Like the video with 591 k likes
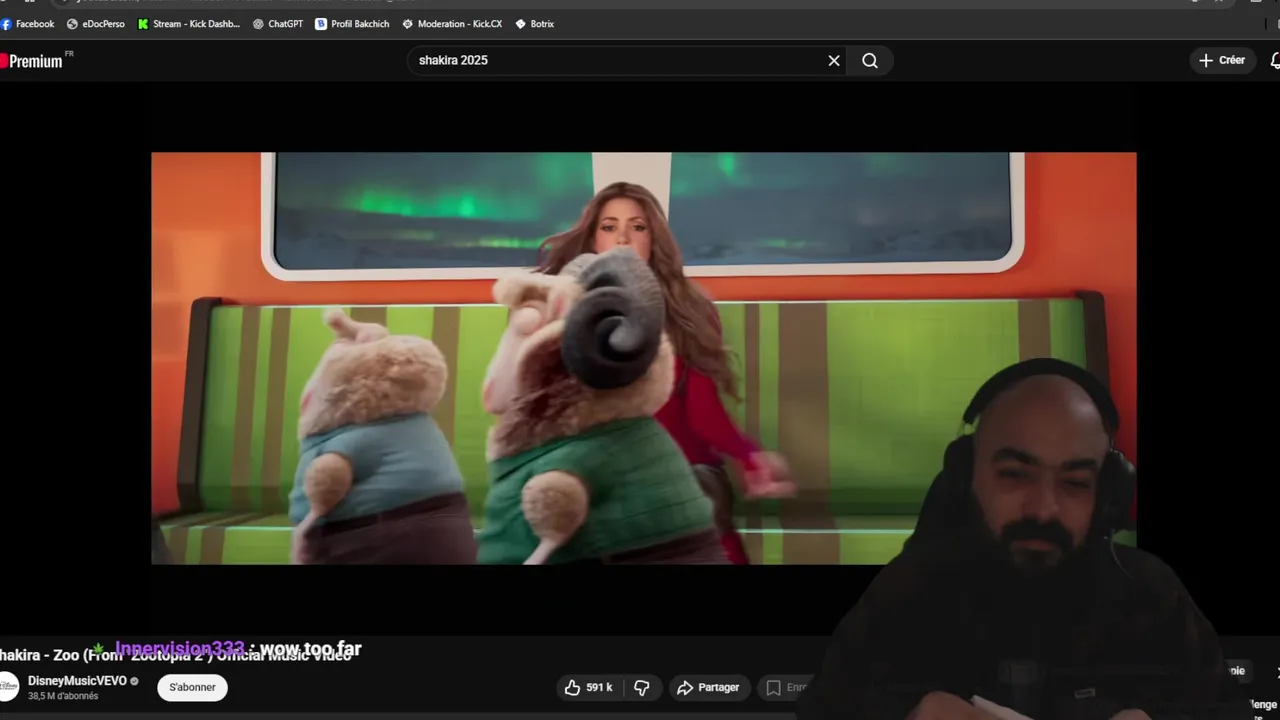Image resolution: width=1280 pixels, height=720 pixels. pos(588,687)
